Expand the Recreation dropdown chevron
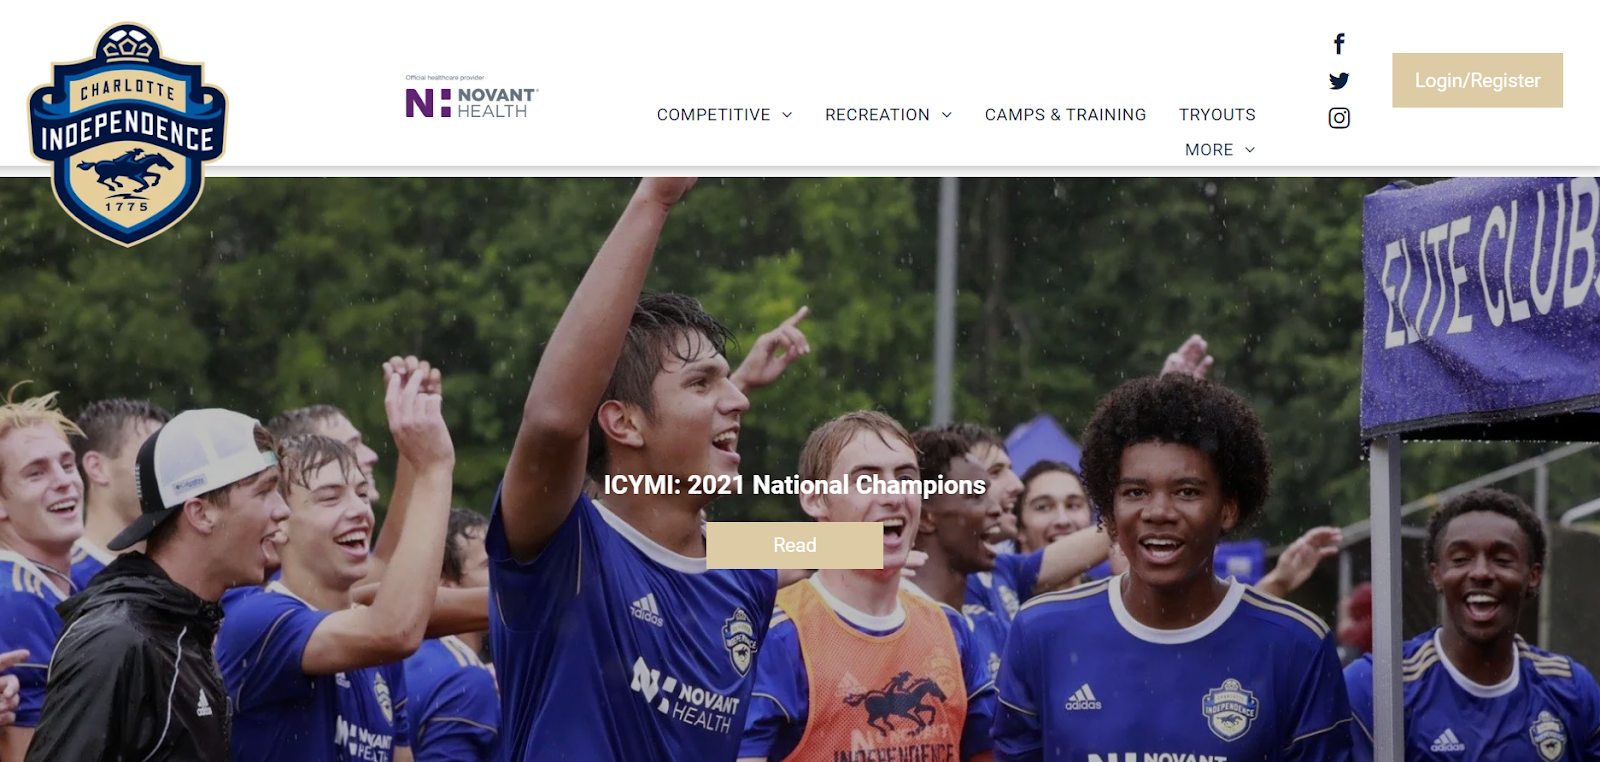 point(947,115)
